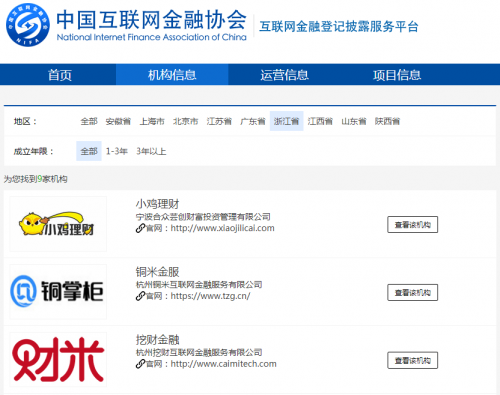The height and width of the screenshot is (395, 500).
Task: Filter region by 山东省
Action: point(354,121)
